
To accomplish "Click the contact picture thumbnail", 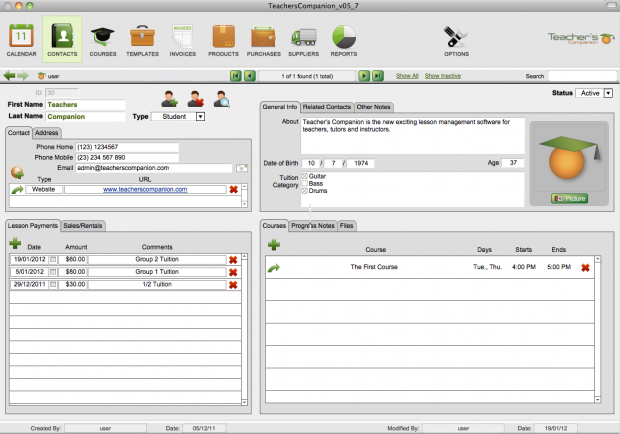I will pyautogui.click(x=569, y=157).
